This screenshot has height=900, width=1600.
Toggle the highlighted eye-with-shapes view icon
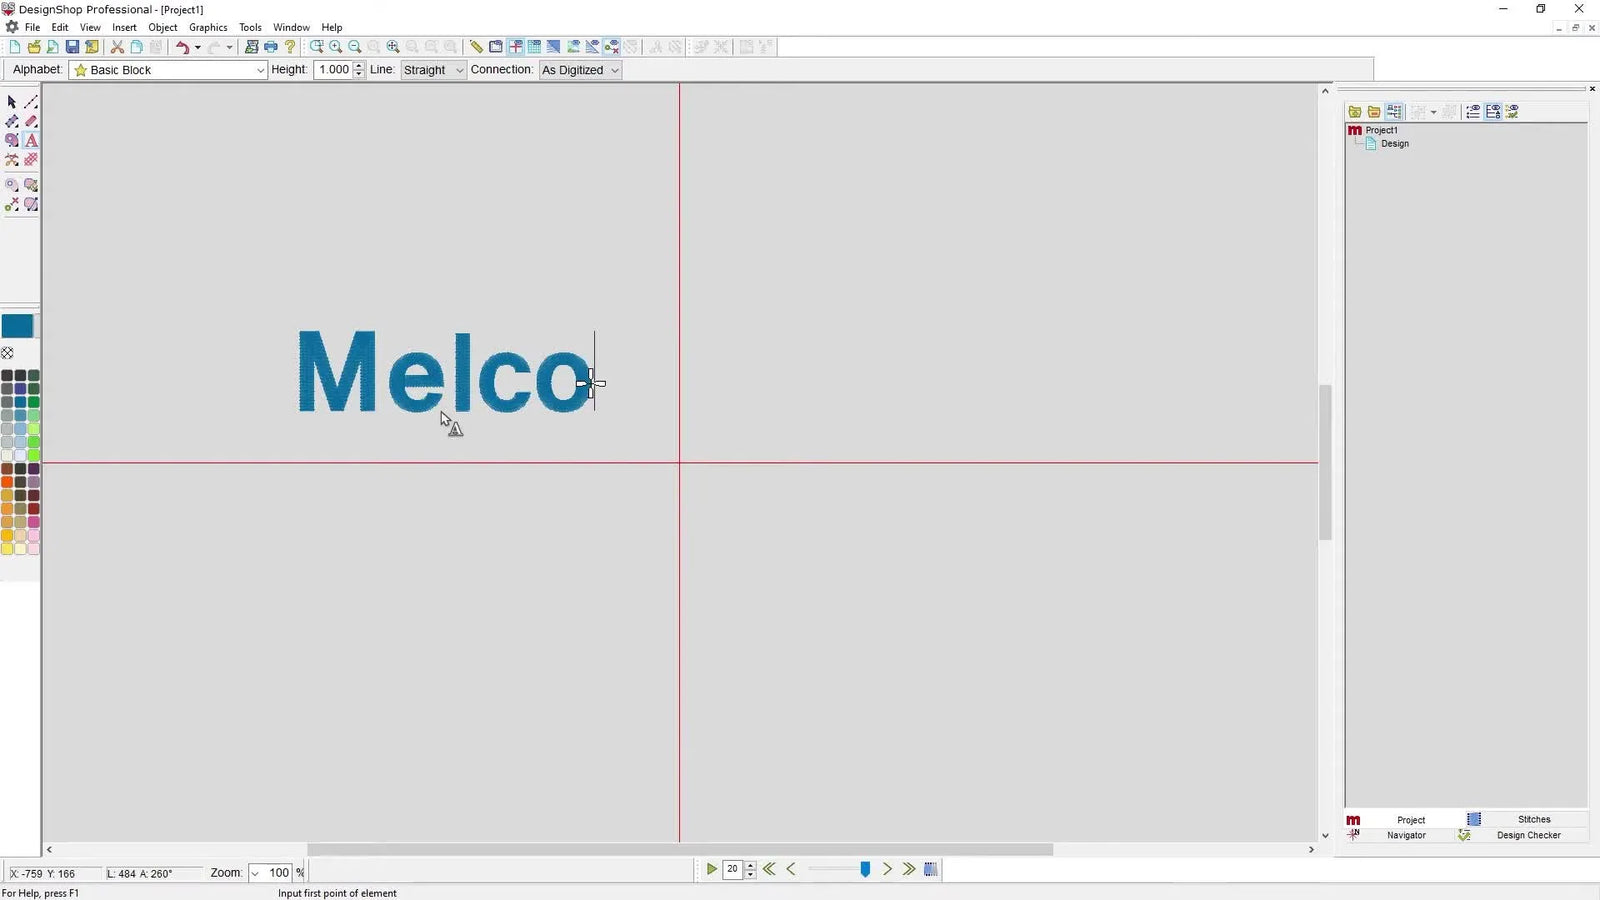click(1493, 112)
